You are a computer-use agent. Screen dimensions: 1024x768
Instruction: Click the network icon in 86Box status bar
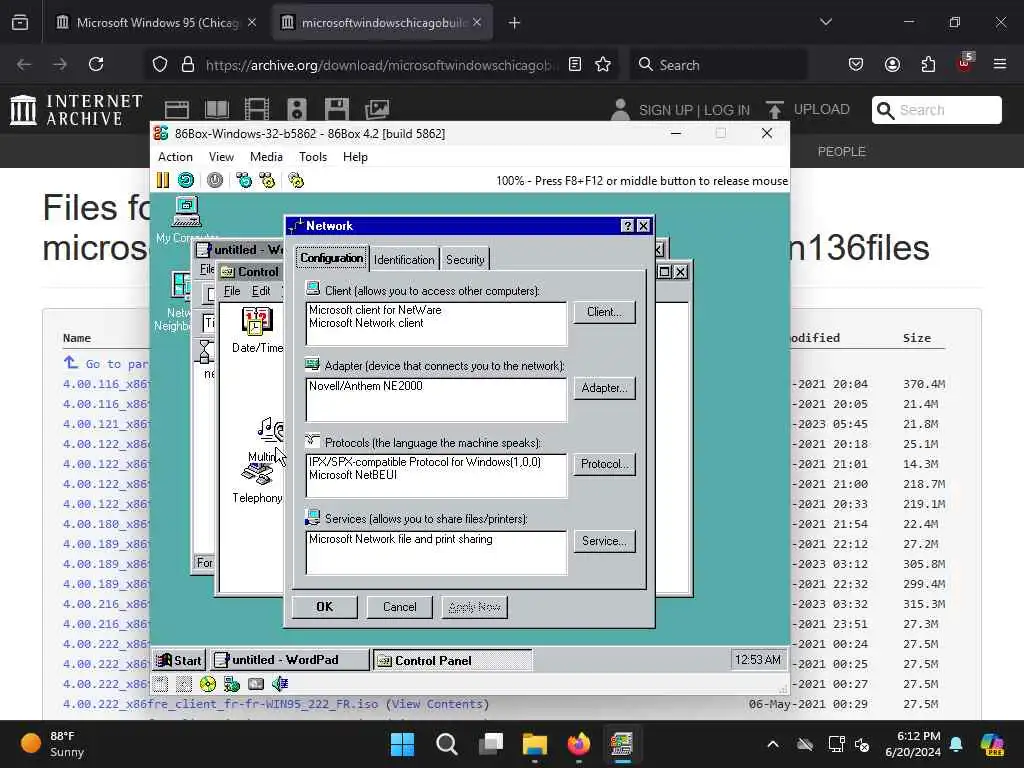click(232, 684)
